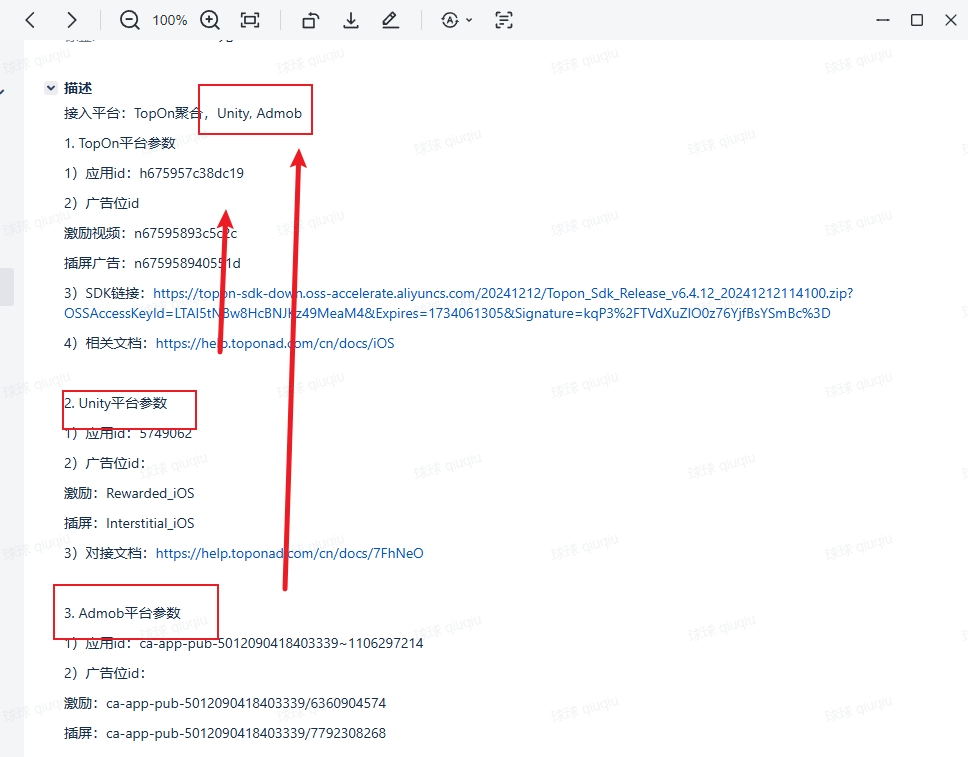Download the image
Screen dimensions: 968x757
point(351,20)
